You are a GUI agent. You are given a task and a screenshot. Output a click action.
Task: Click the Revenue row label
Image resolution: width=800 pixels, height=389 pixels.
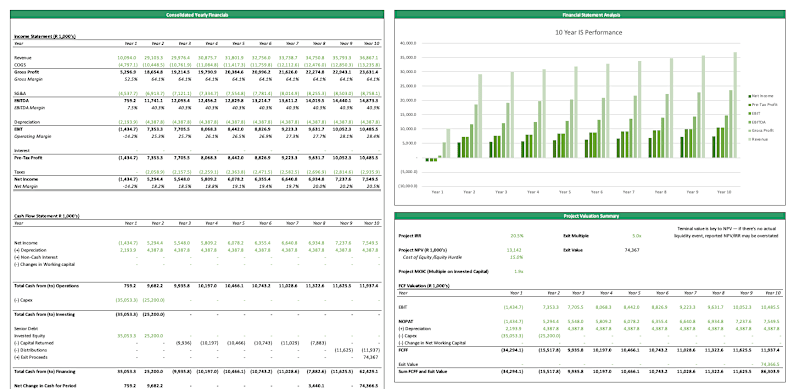pos(22,58)
